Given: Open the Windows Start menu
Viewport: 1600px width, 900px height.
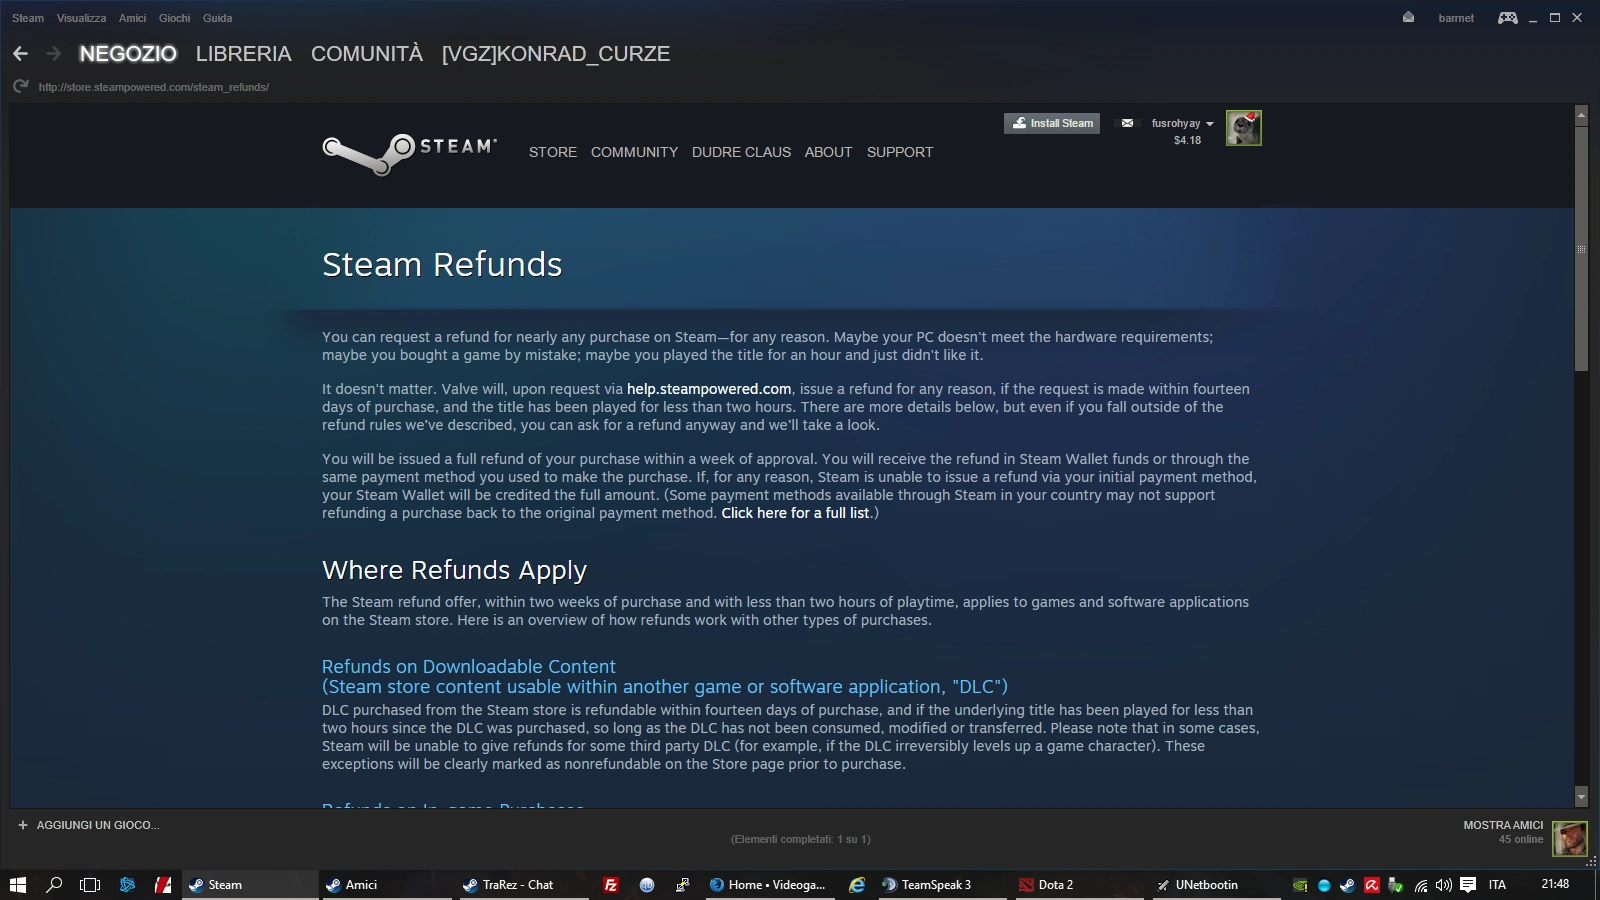Looking at the screenshot, I should click(18, 885).
